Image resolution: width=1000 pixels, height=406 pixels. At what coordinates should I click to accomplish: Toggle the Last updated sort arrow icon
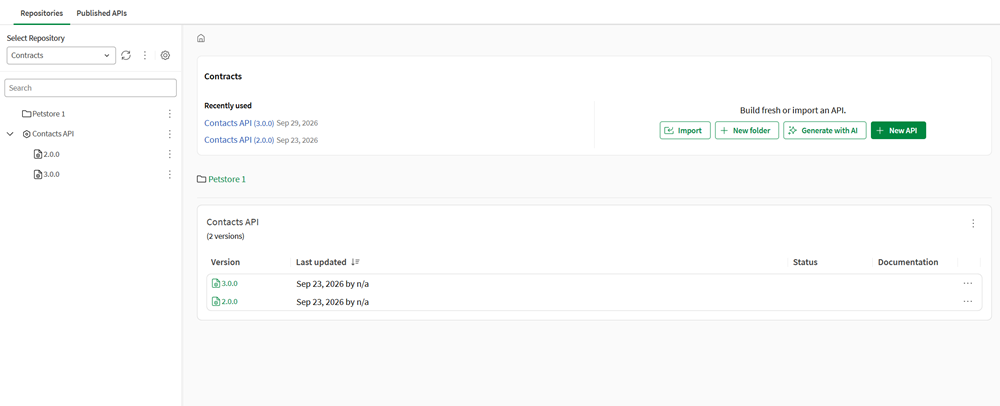[355, 262]
